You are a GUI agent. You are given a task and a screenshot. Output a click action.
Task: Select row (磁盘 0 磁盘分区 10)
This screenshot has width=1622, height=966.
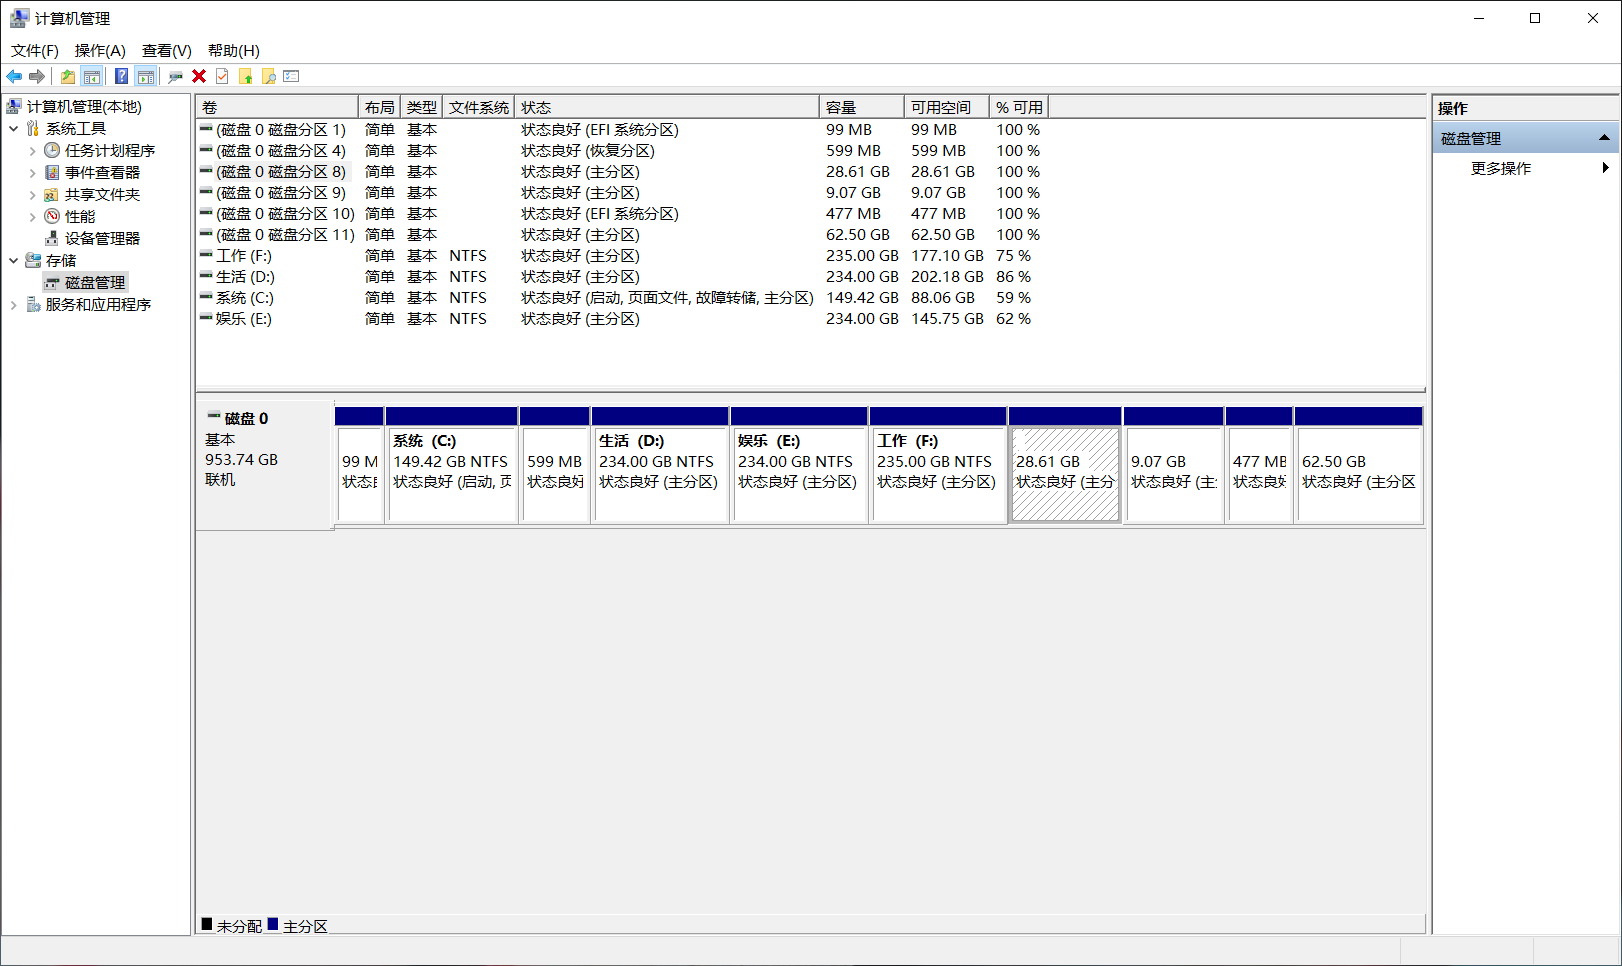tap(620, 213)
